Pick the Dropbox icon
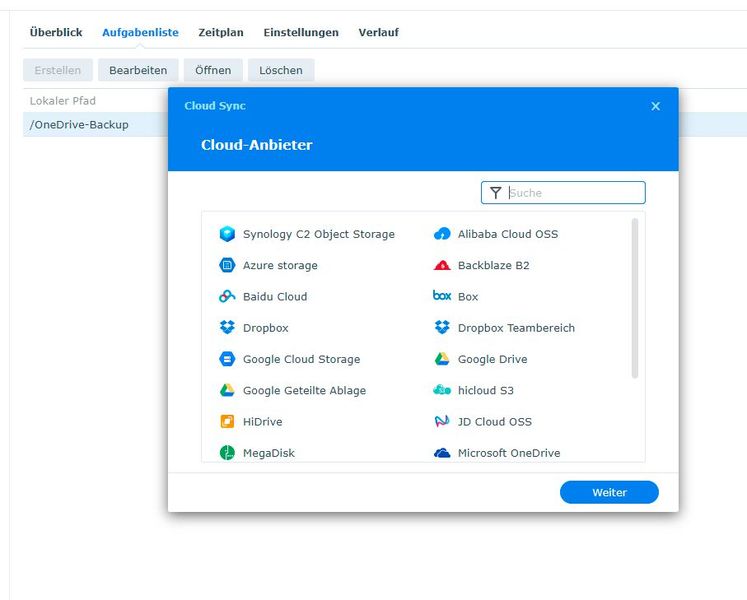Image resolution: width=747 pixels, height=600 pixels. 227,327
